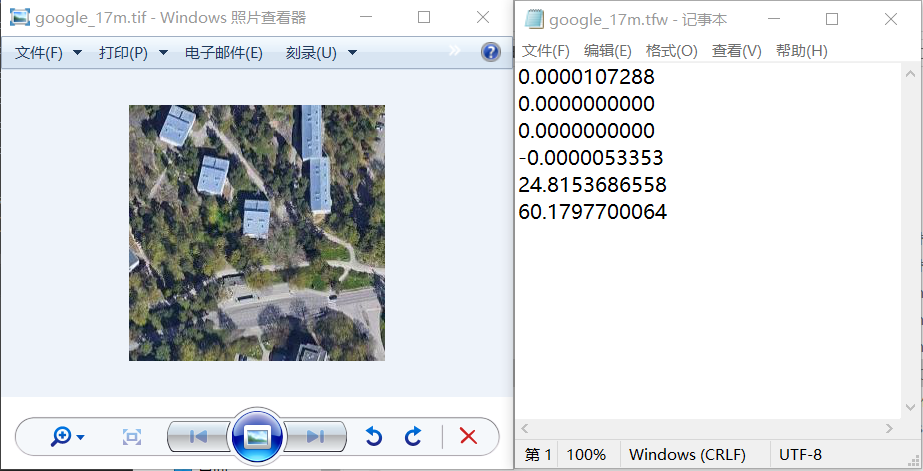Open 帮助(H) menu in Notepad
923x471 pixels.
801,51
